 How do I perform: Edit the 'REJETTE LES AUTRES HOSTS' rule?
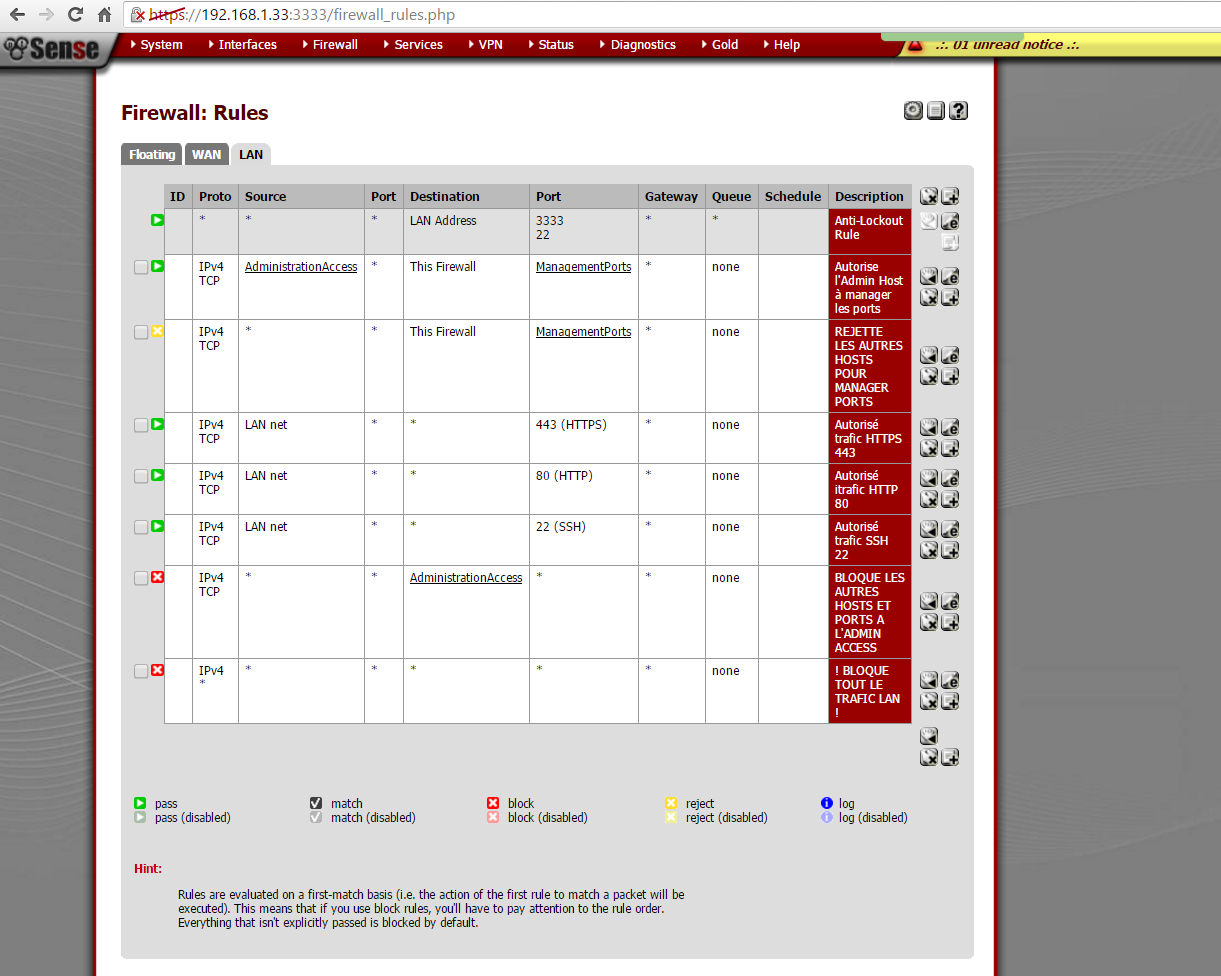coord(950,355)
